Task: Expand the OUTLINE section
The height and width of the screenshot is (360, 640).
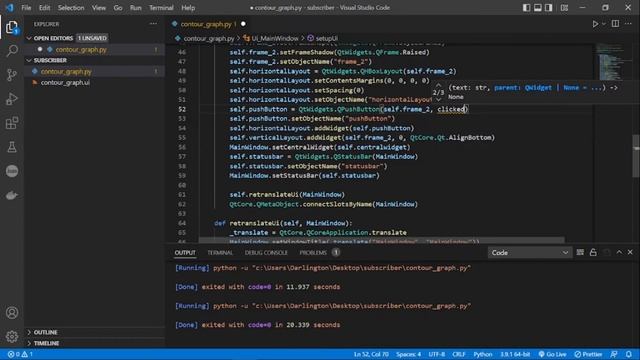Action: pos(45,332)
